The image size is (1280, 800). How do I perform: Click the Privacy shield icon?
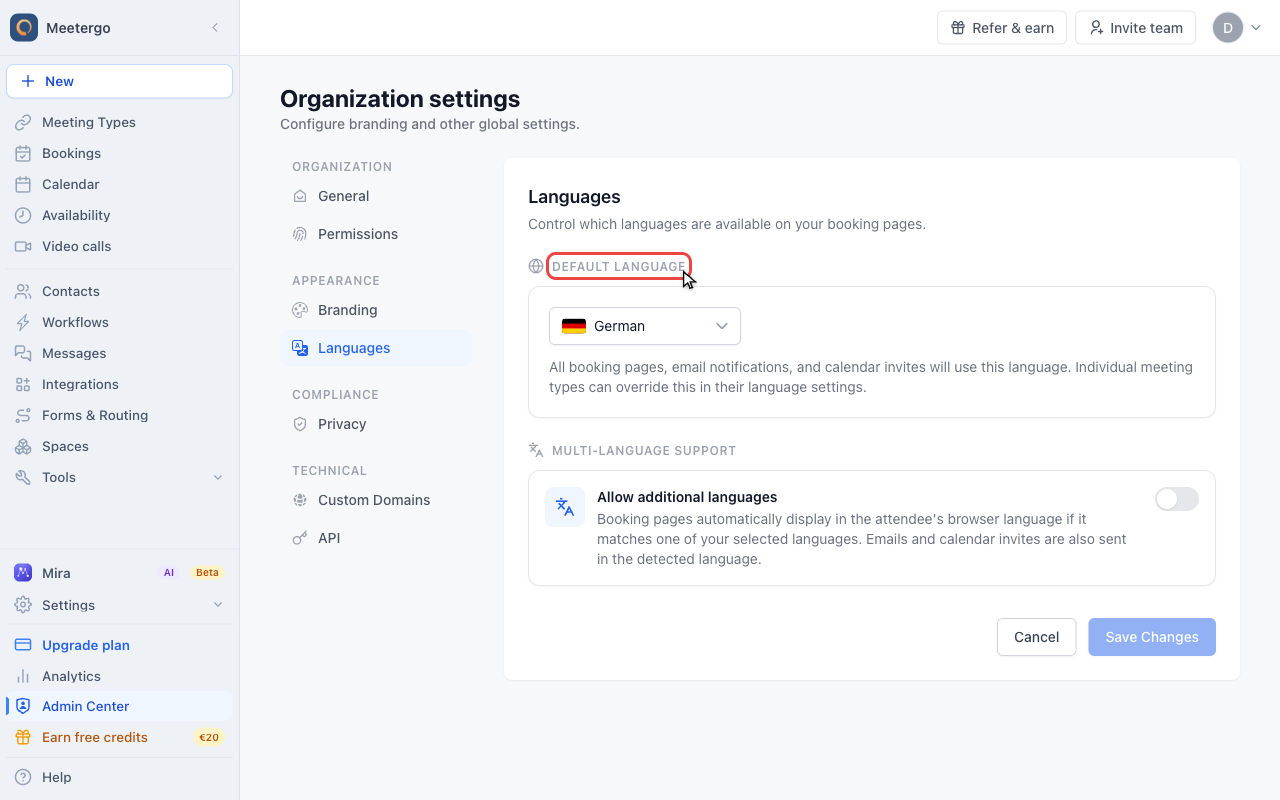click(x=300, y=424)
